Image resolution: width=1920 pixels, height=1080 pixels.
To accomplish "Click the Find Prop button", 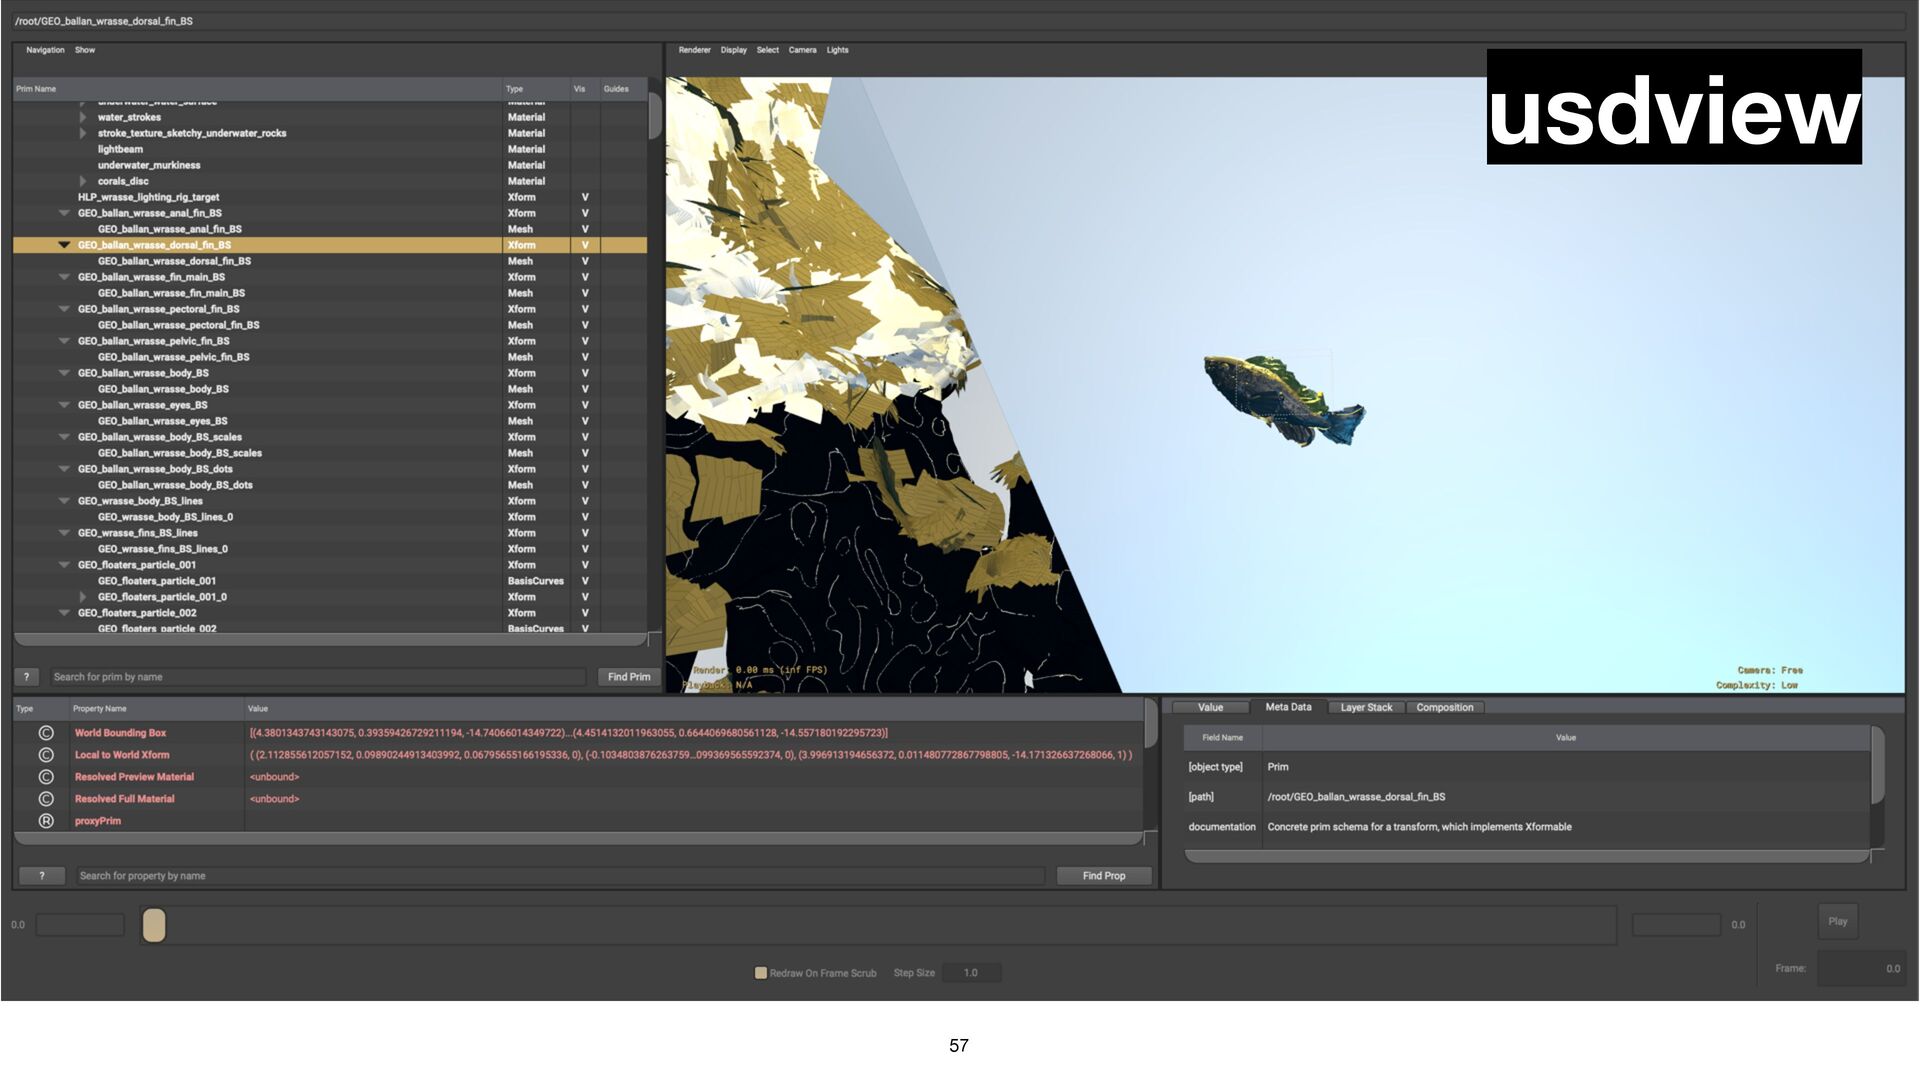I will click(1104, 876).
